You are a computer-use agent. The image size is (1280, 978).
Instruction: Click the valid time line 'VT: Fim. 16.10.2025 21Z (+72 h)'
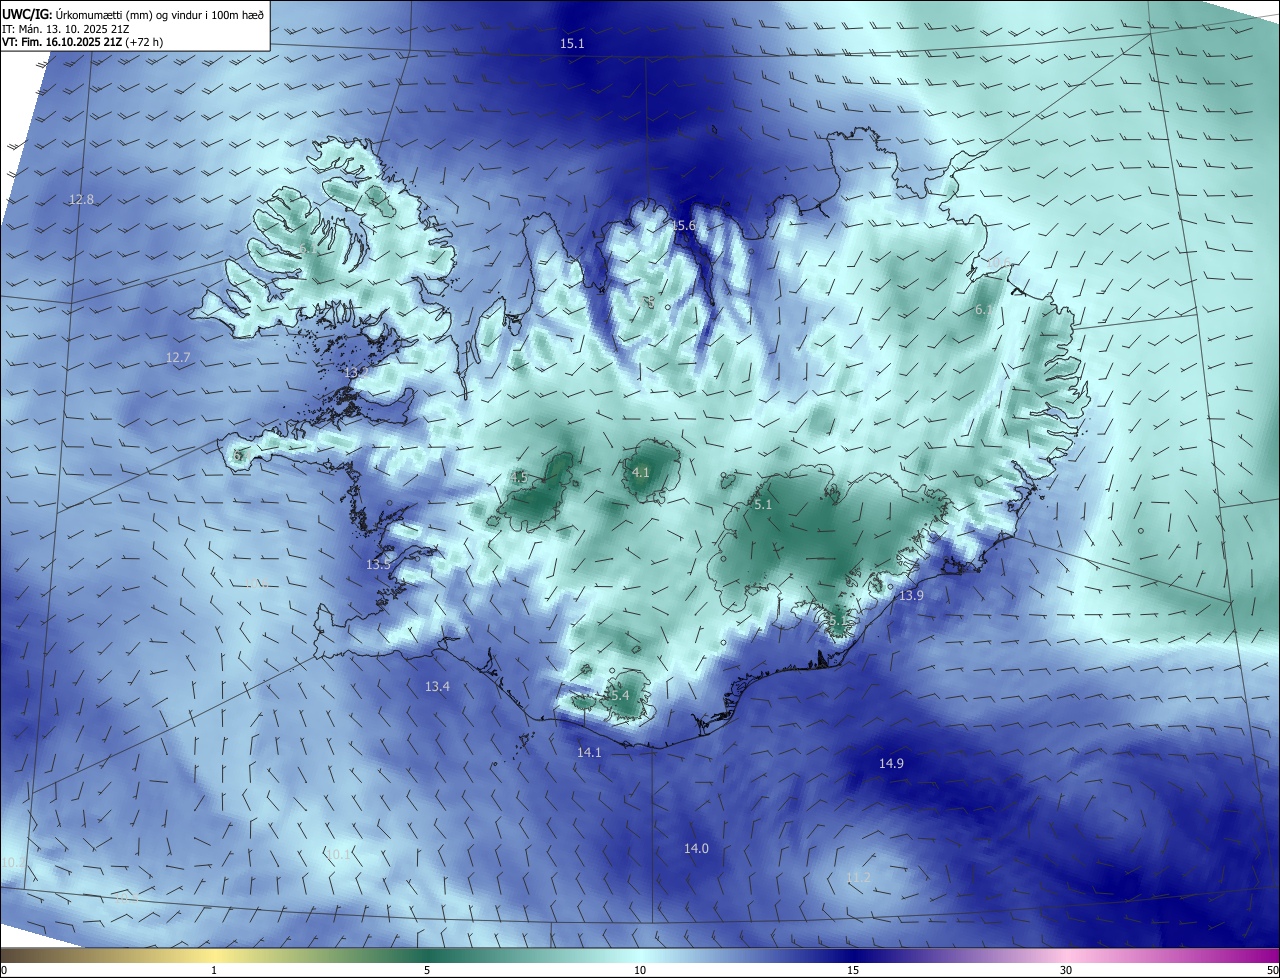point(83,42)
